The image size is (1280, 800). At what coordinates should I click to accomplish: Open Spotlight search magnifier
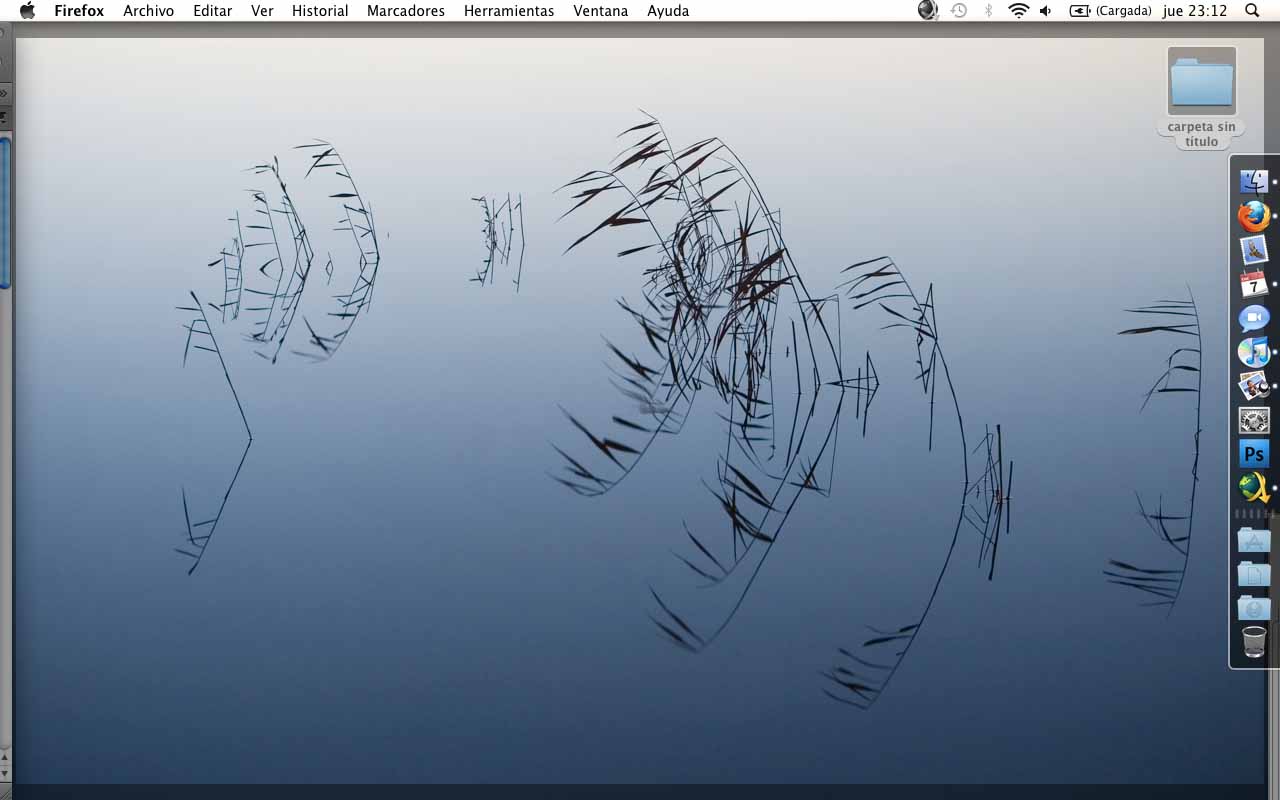pyautogui.click(x=1252, y=11)
